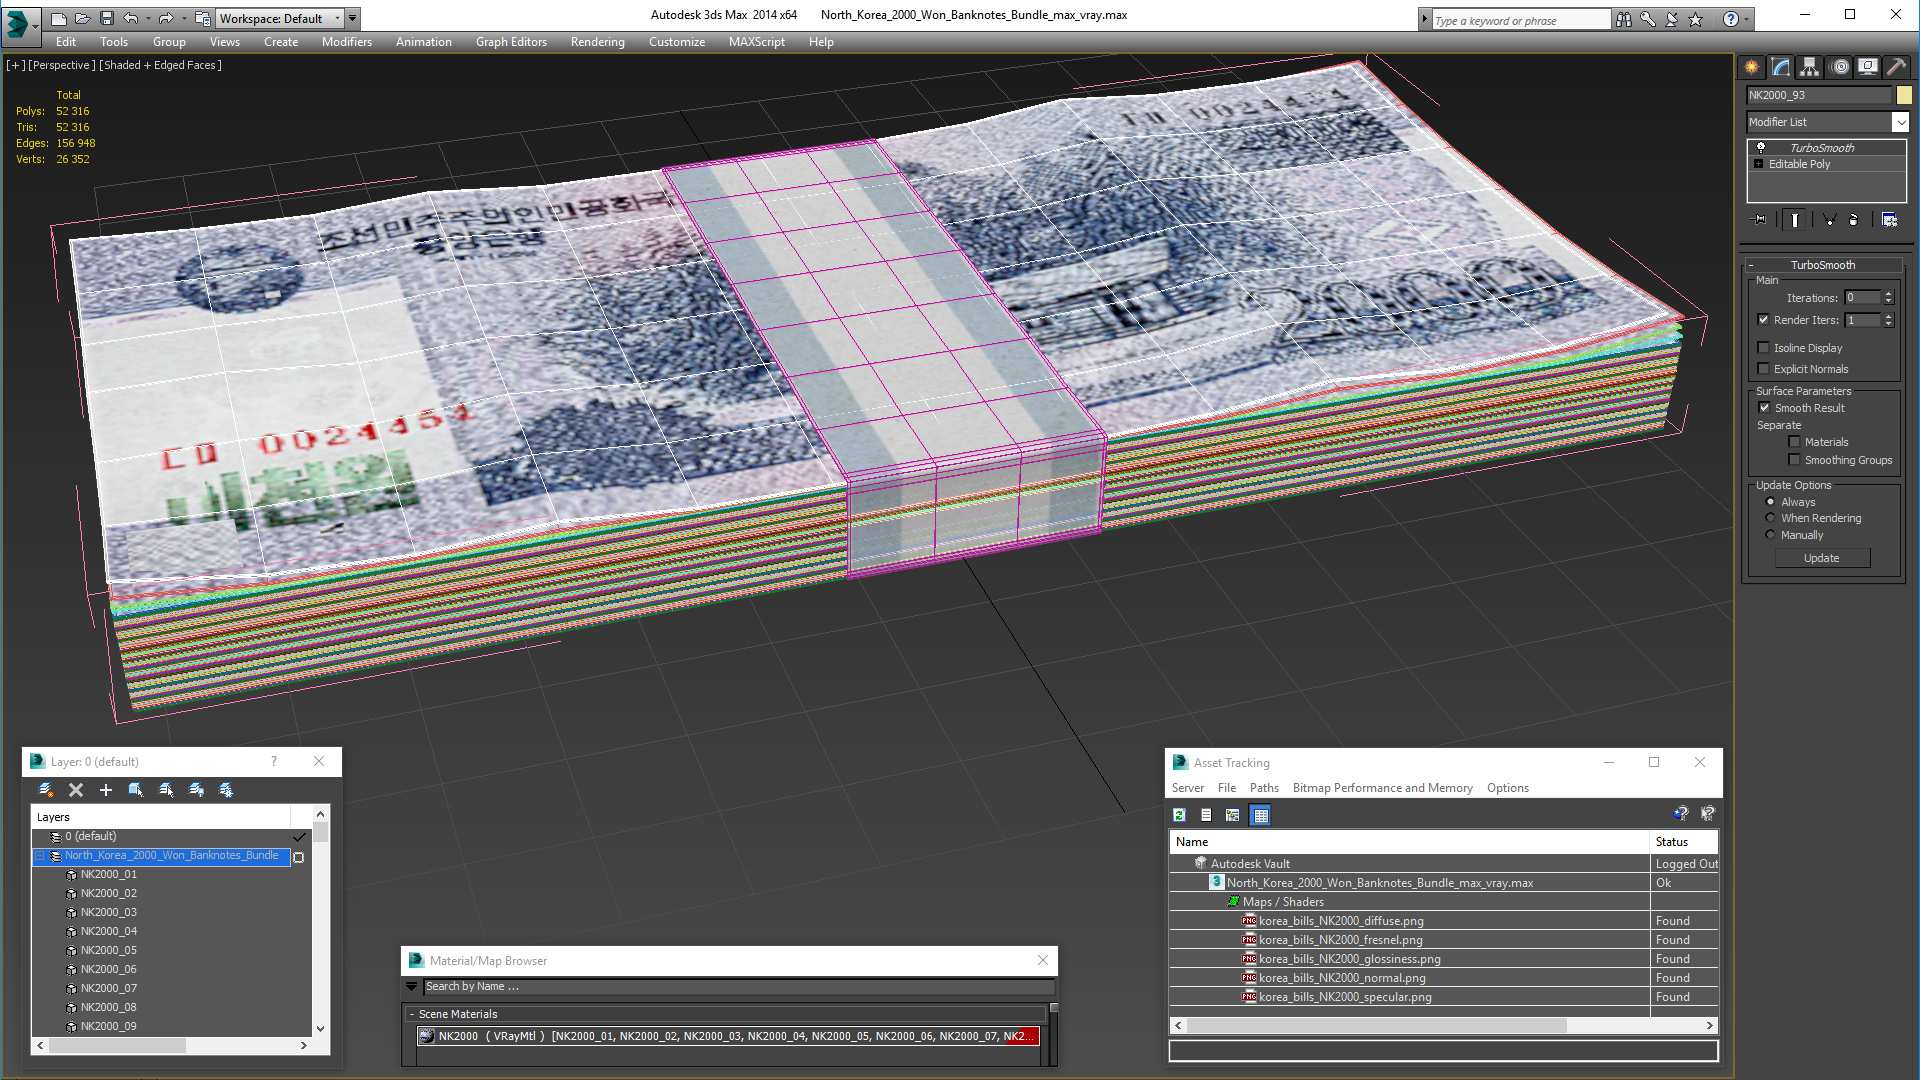Open the Rendering menu
The width and height of the screenshot is (1920, 1080).
(597, 42)
